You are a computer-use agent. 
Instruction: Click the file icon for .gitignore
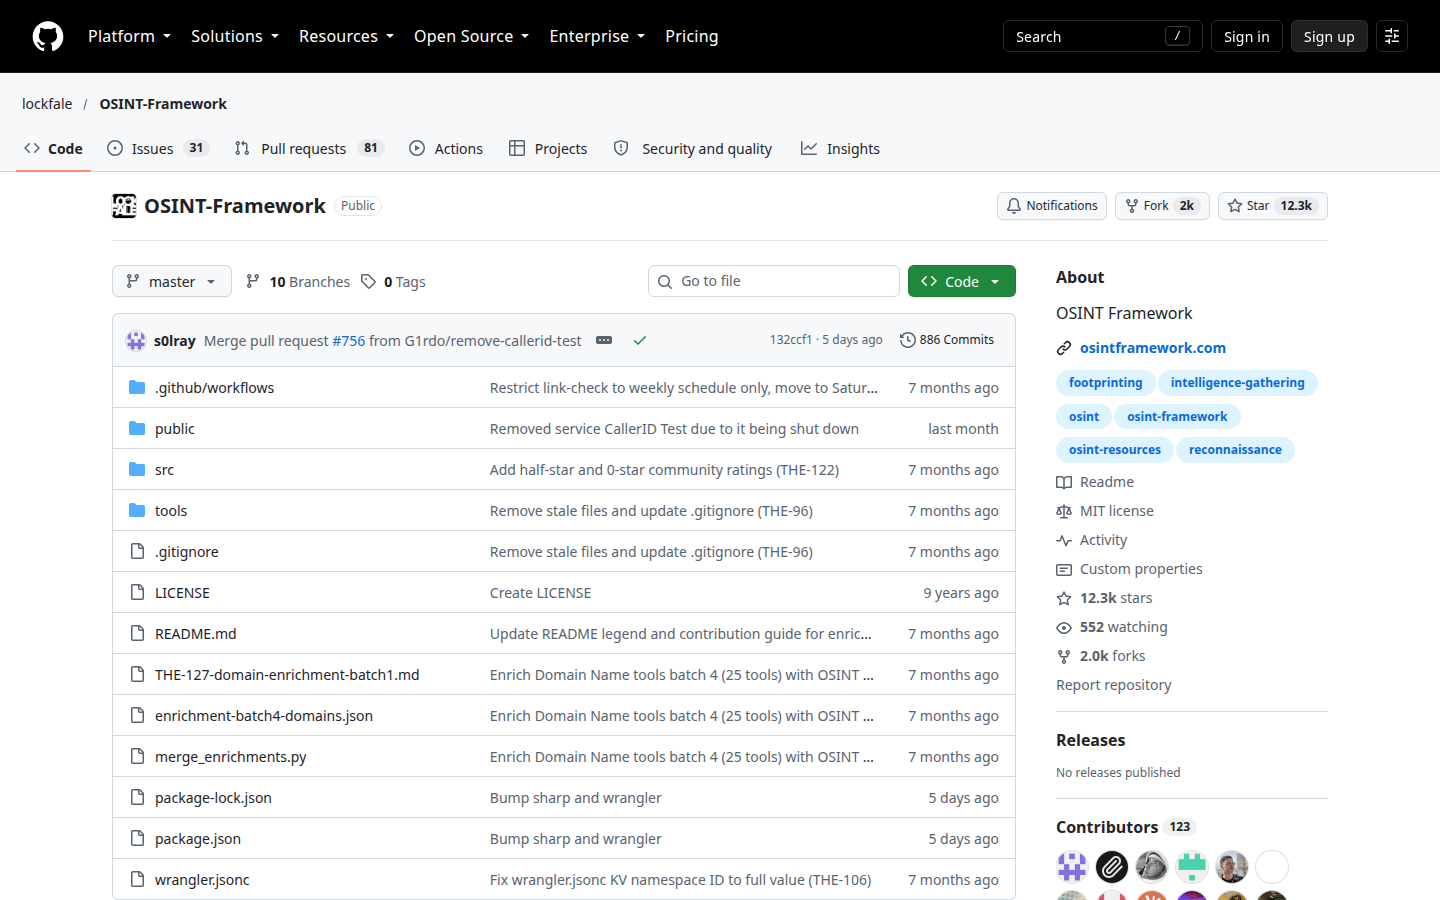[x=137, y=551]
